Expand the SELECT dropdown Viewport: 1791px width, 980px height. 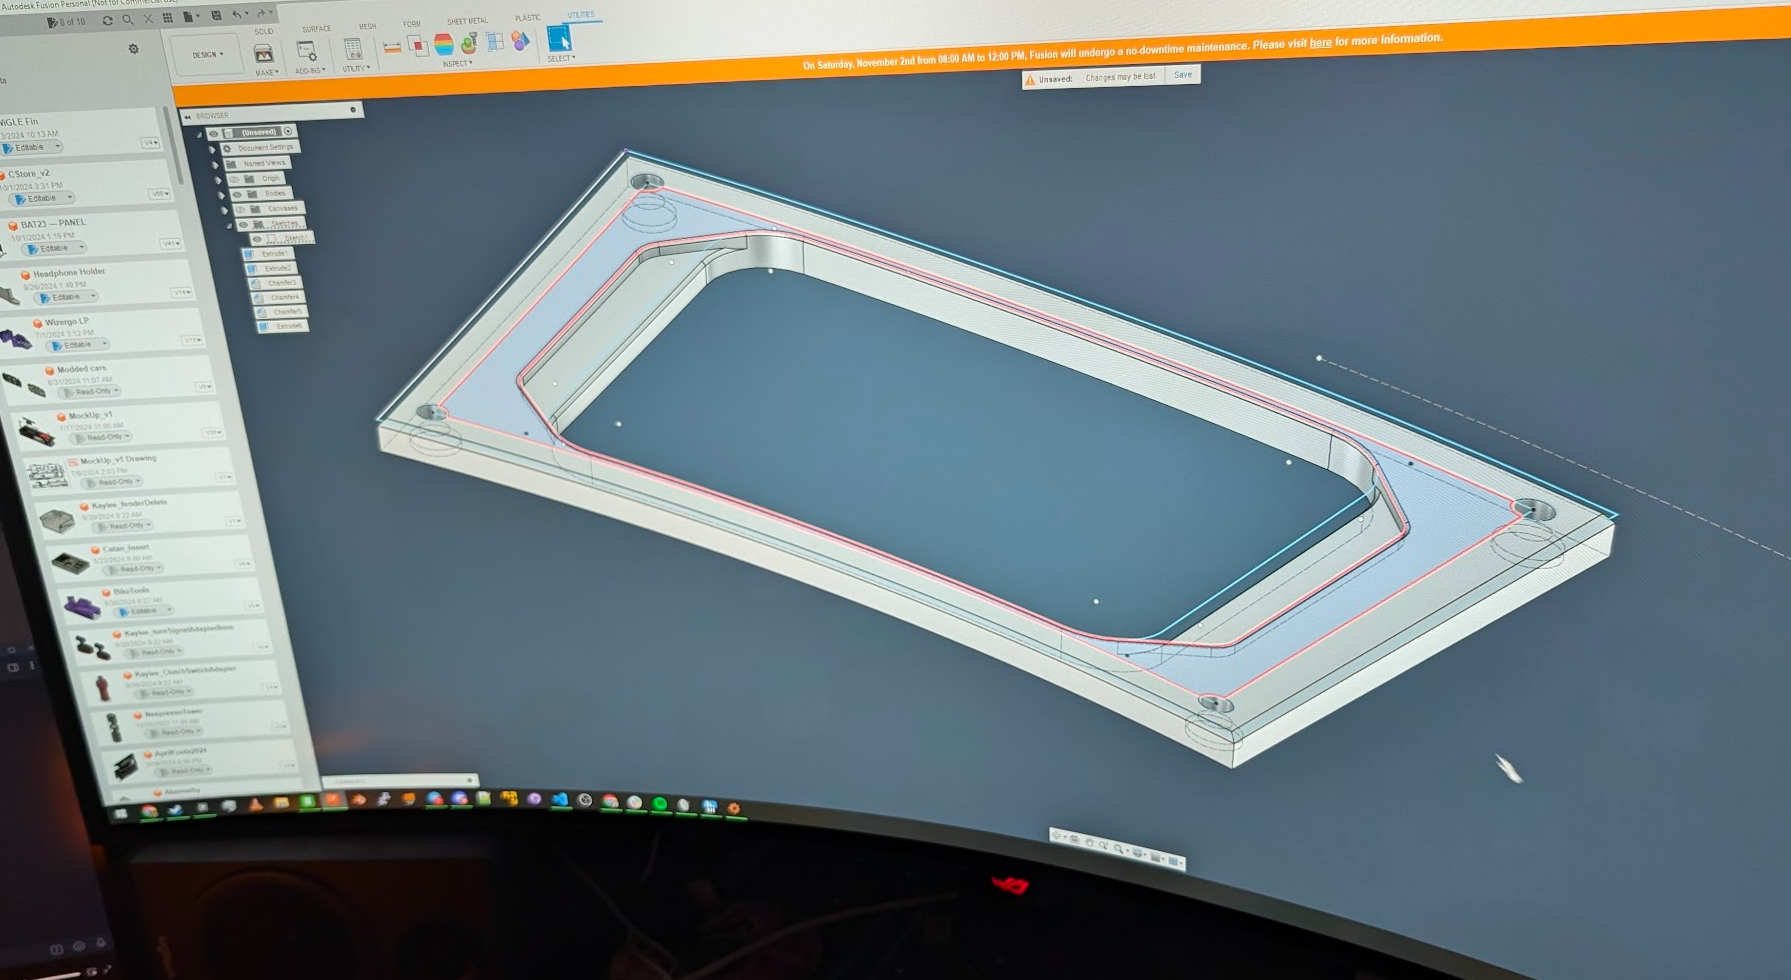coord(561,58)
